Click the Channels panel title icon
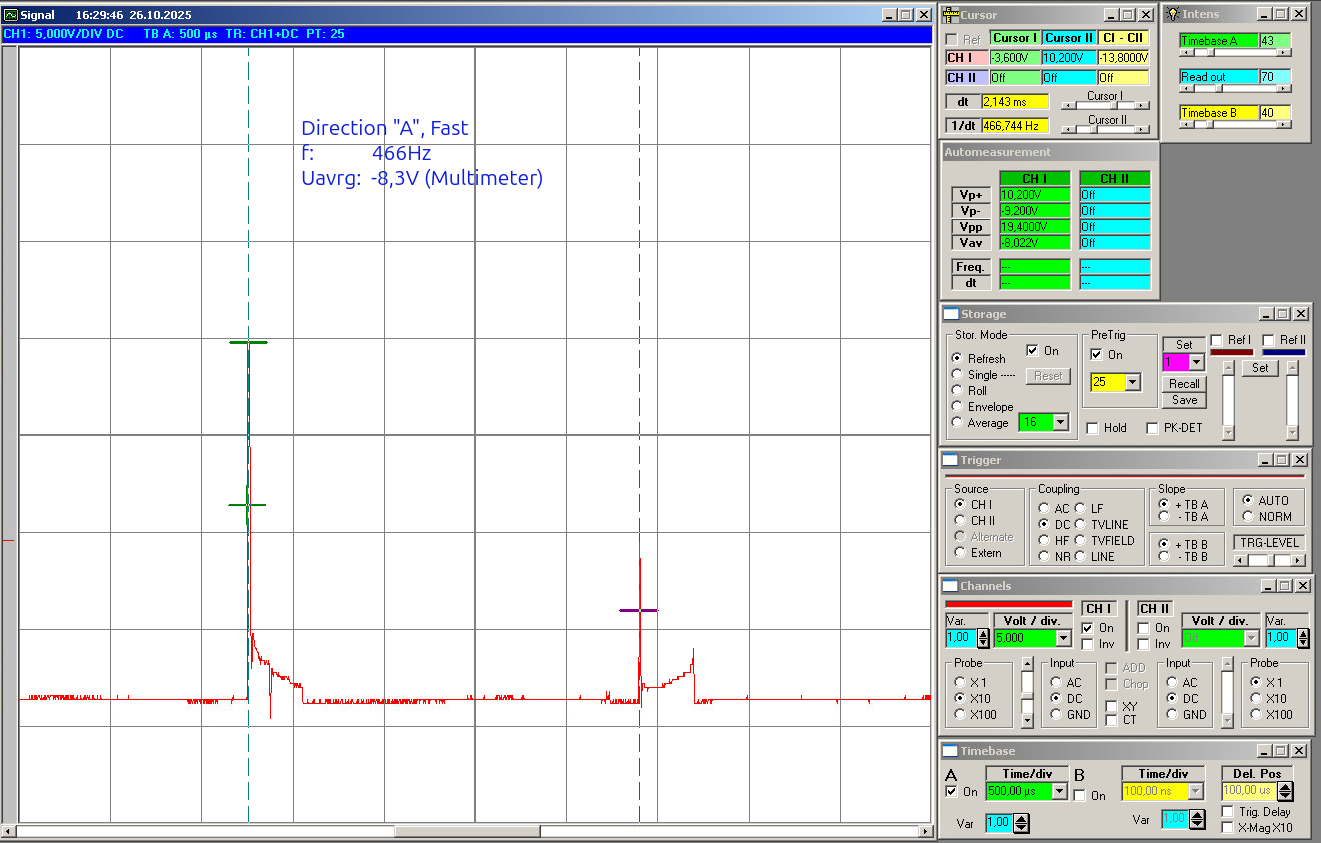 tap(950, 586)
